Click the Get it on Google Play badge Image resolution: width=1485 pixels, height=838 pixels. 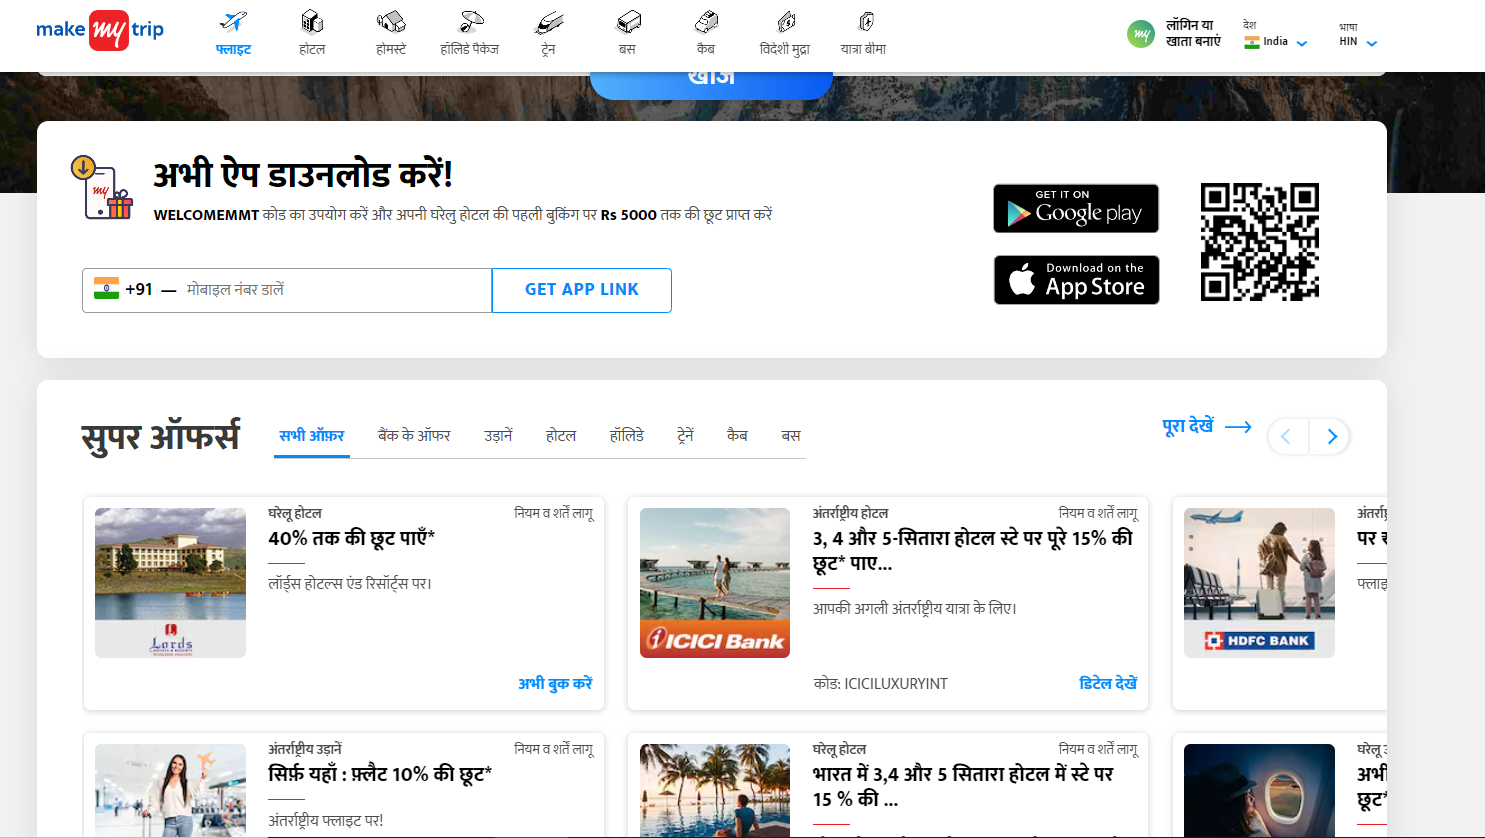click(1076, 208)
